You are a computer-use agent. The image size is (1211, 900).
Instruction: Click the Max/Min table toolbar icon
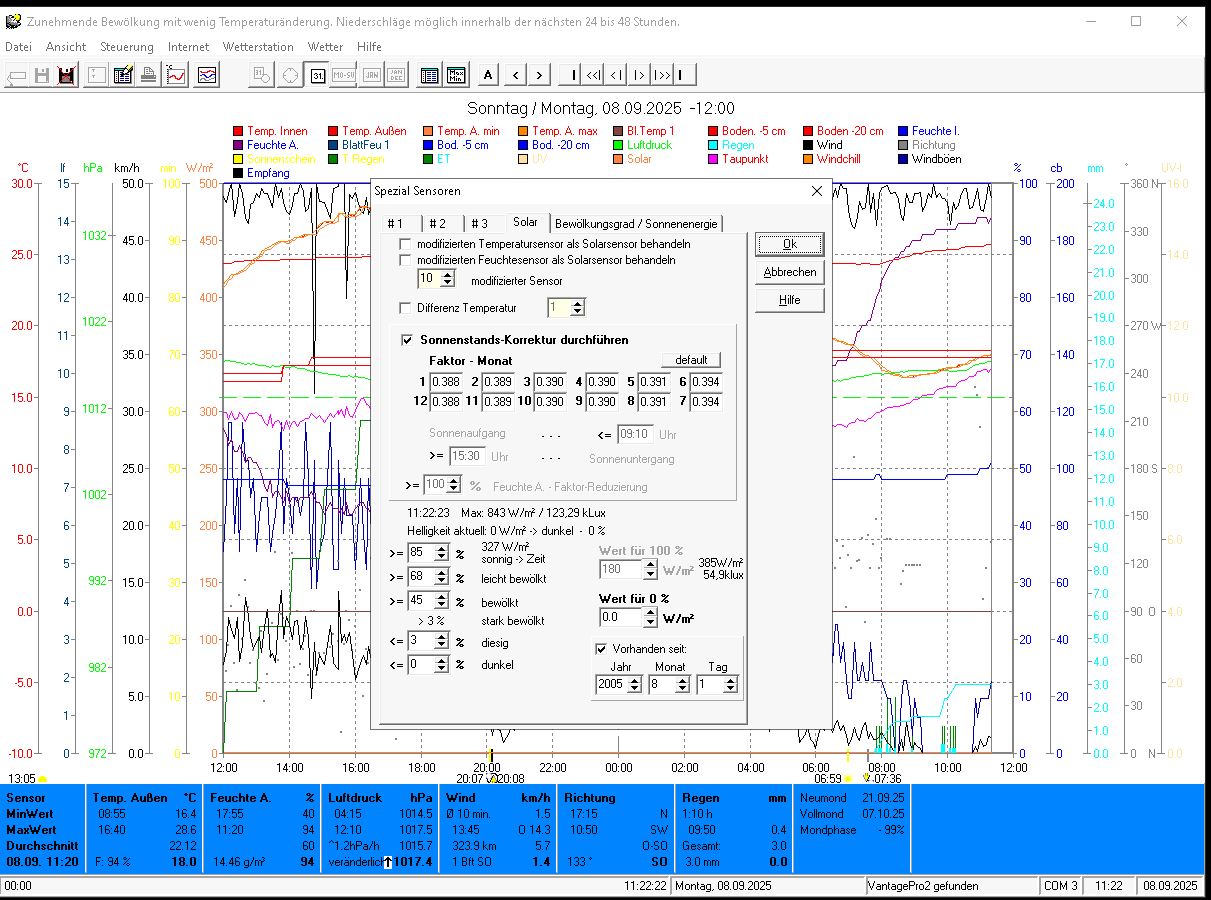pos(456,75)
